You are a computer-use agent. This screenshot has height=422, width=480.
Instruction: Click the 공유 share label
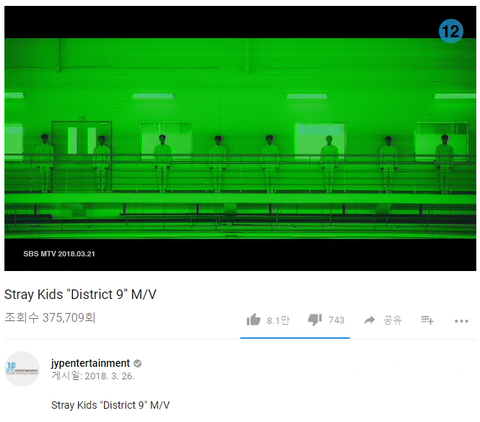(x=392, y=320)
